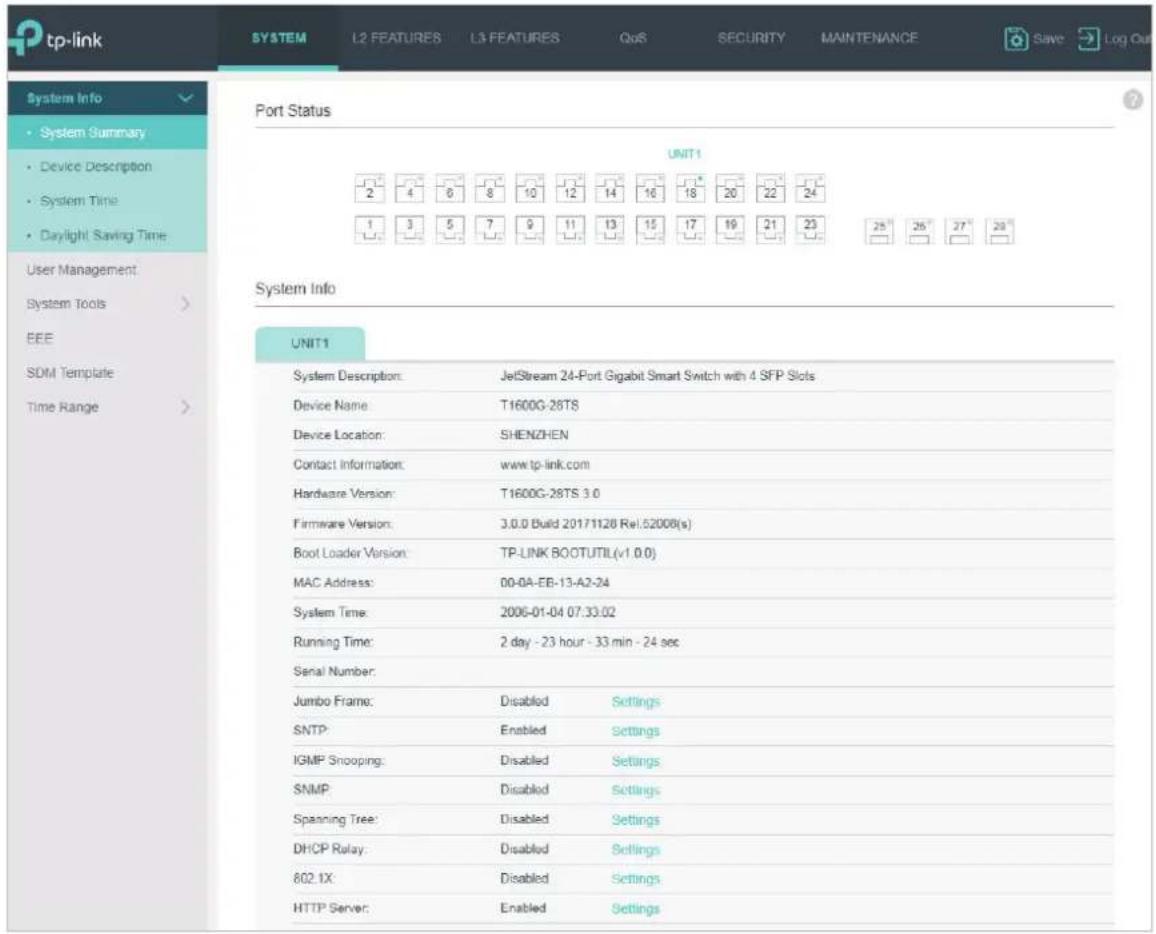Select port 5 icon in Port Status

[450, 229]
